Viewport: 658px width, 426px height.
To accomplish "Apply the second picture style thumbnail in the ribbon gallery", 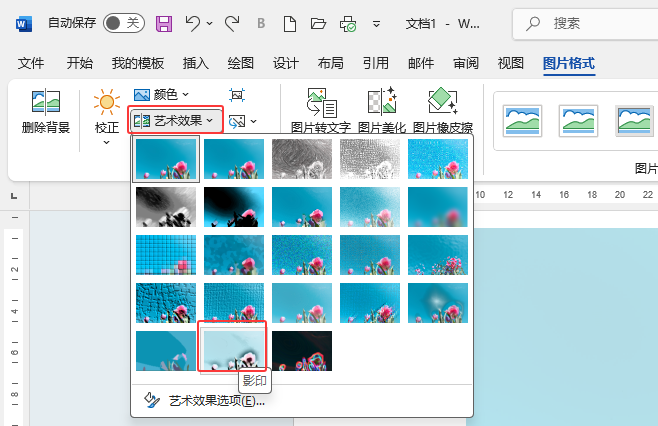I will [x=578, y=121].
